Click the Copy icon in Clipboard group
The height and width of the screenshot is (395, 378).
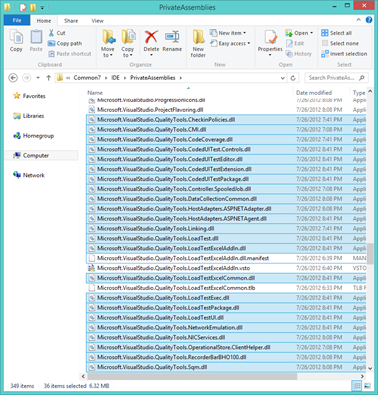(x=16, y=41)
